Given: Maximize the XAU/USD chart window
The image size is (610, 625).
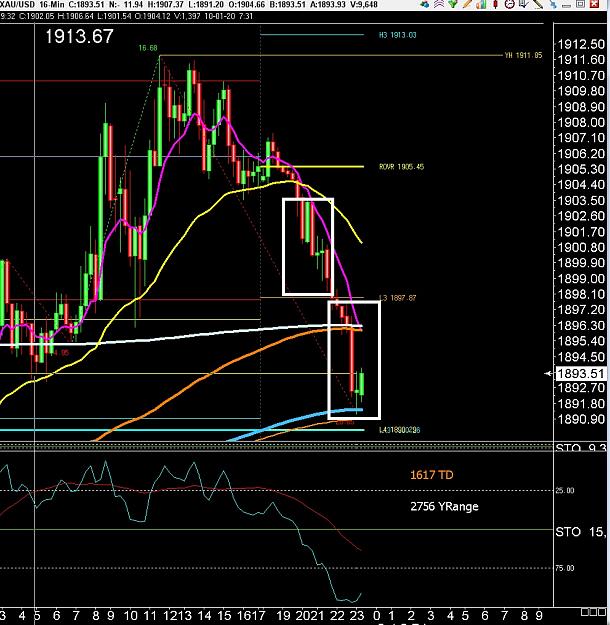Looking at the screenshot, I should [x=580, y=4].
